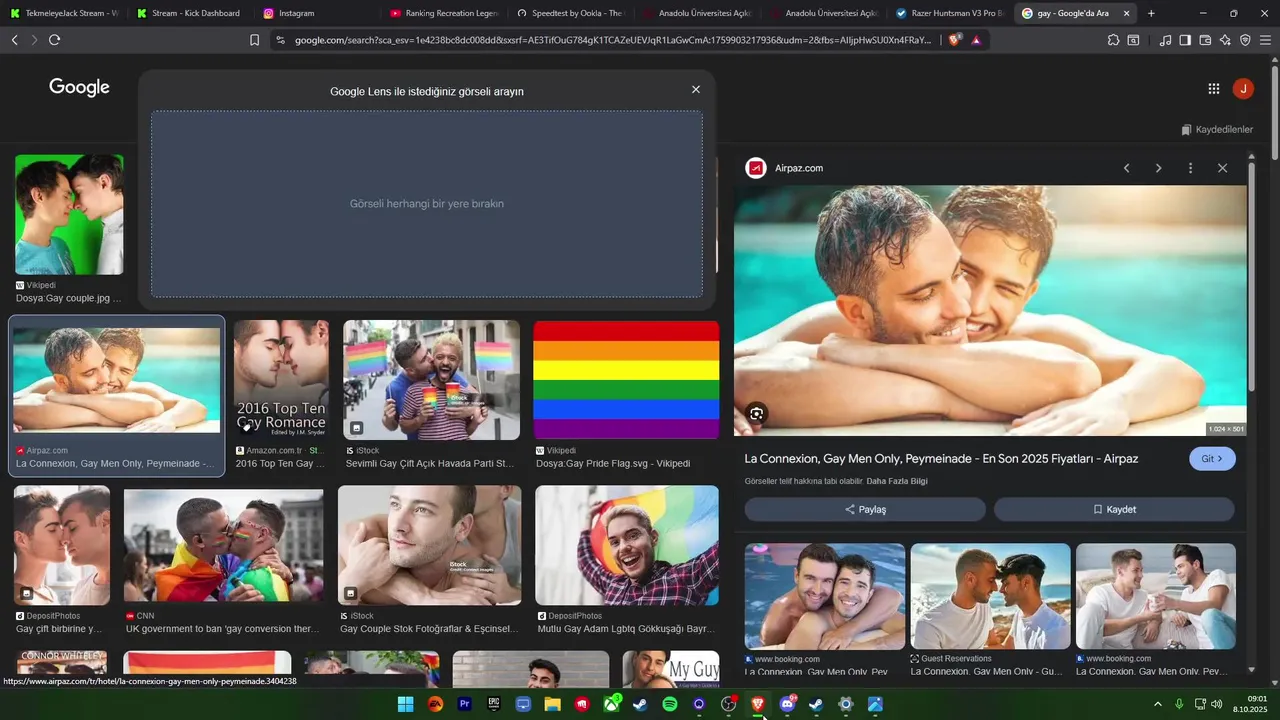Close the Google Lens search panel
The width and height of the screenshot is (1280, 720).
click(696, 90)
